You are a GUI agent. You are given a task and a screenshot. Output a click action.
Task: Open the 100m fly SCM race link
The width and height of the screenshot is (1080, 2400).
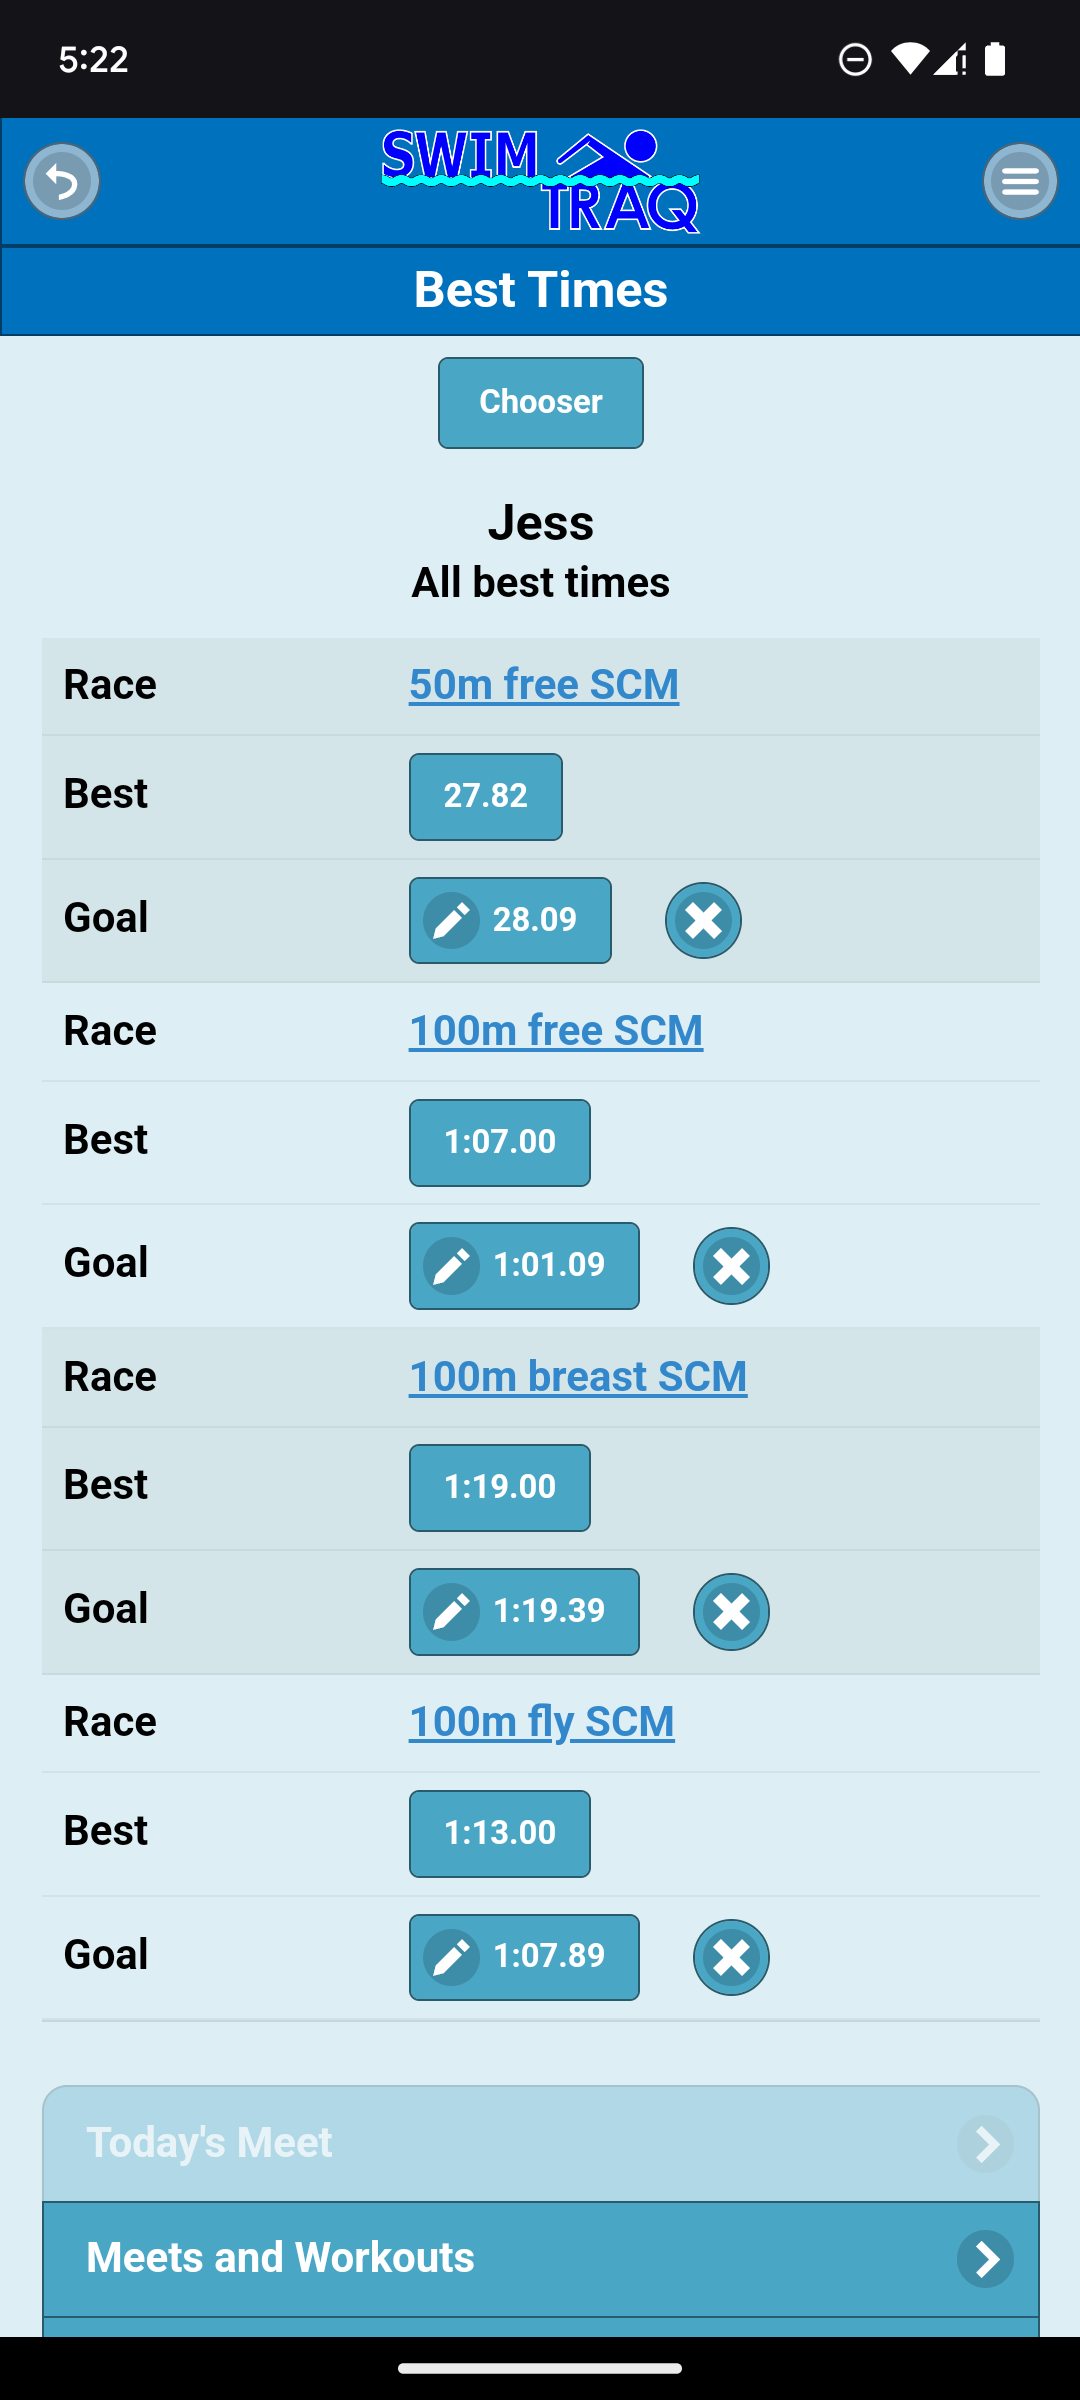click(x=542, y=1722)
